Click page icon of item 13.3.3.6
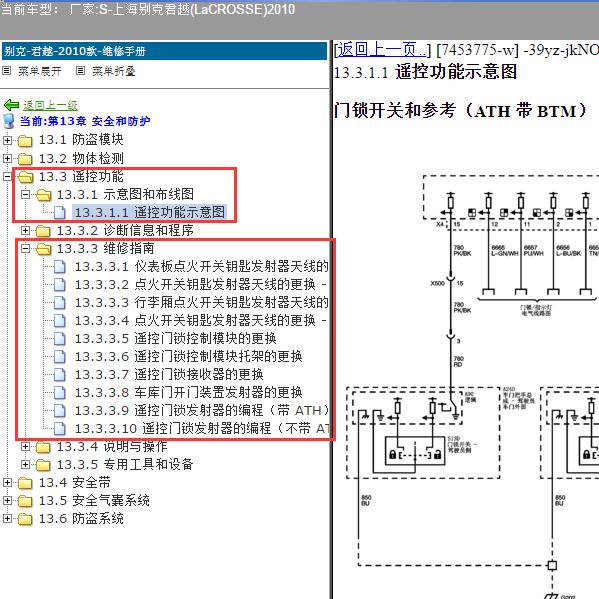The image size is (599, 599). (x=60, y=356)
